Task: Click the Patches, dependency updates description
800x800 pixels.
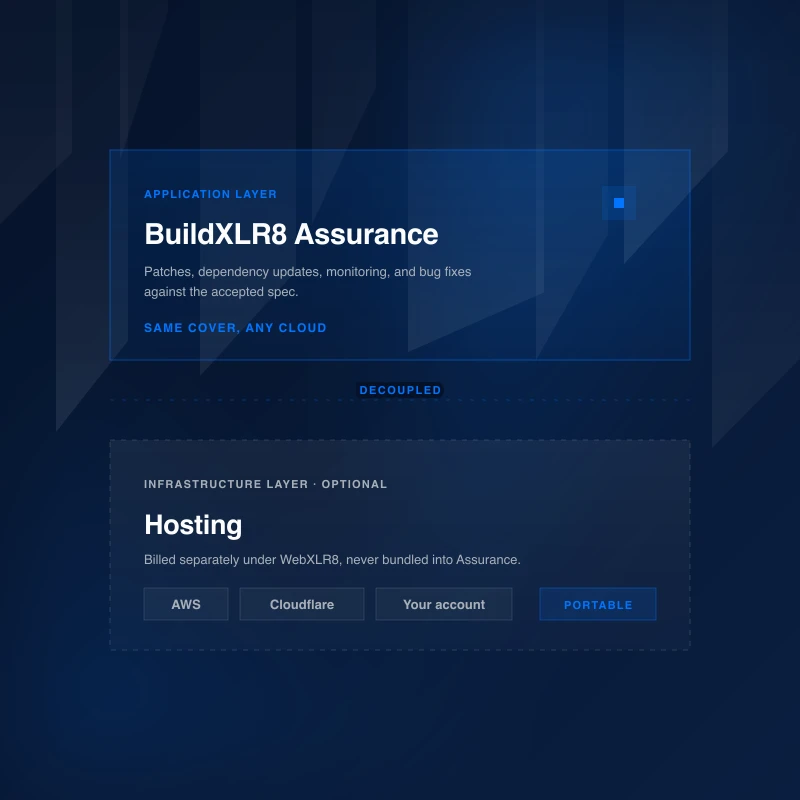Action: click(308, 282)
